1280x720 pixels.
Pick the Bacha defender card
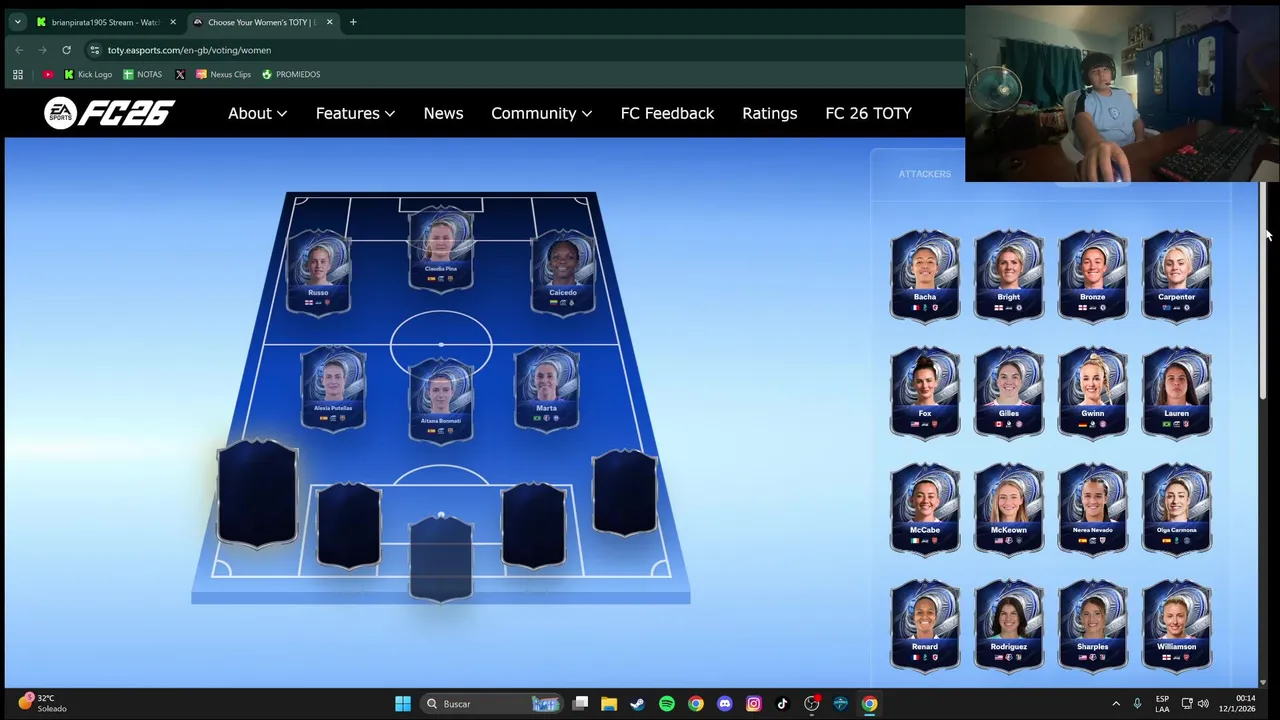[x=925, y=275]
